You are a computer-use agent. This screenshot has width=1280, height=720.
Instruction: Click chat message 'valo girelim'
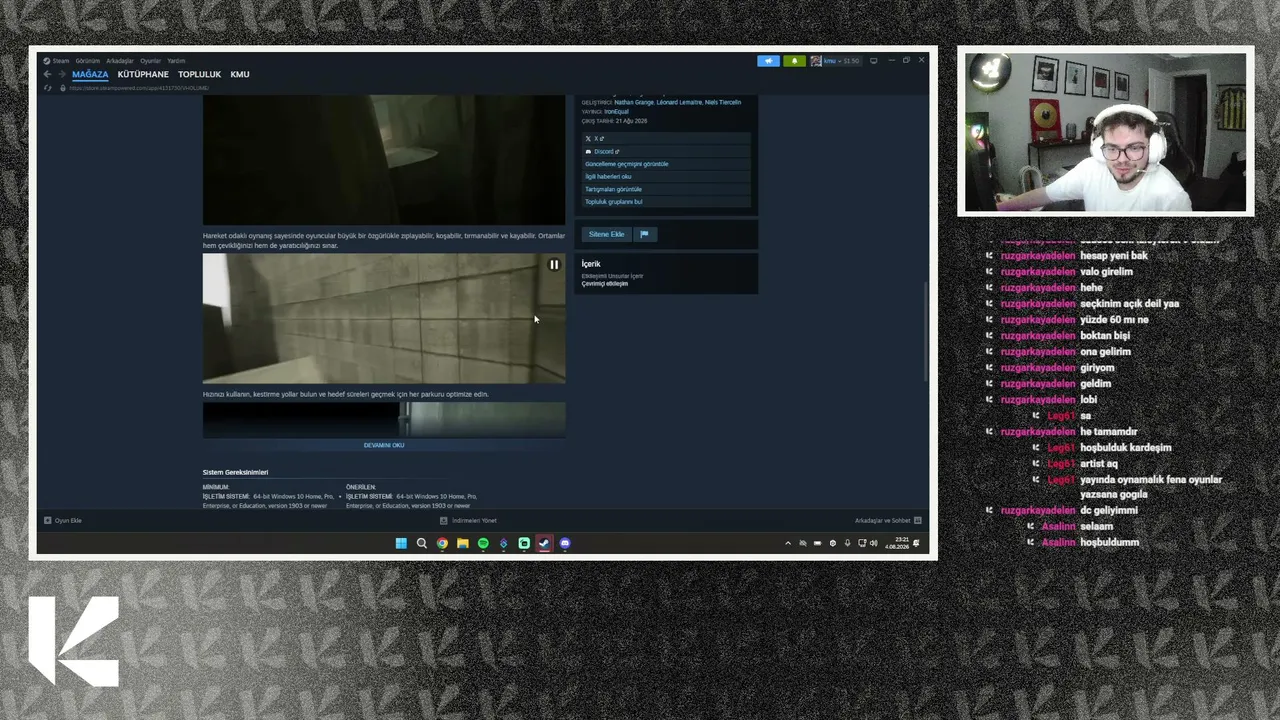click(x=1106, y=272)
